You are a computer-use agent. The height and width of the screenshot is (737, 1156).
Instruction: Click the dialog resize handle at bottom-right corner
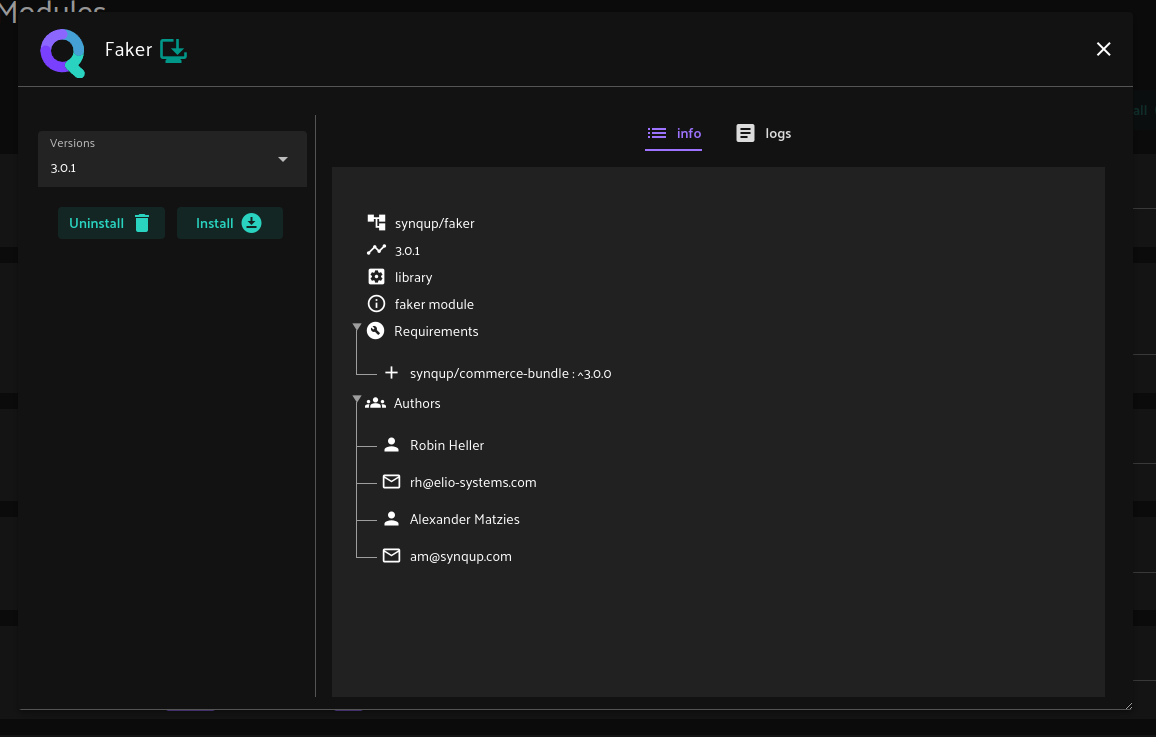coord(1128,706)
